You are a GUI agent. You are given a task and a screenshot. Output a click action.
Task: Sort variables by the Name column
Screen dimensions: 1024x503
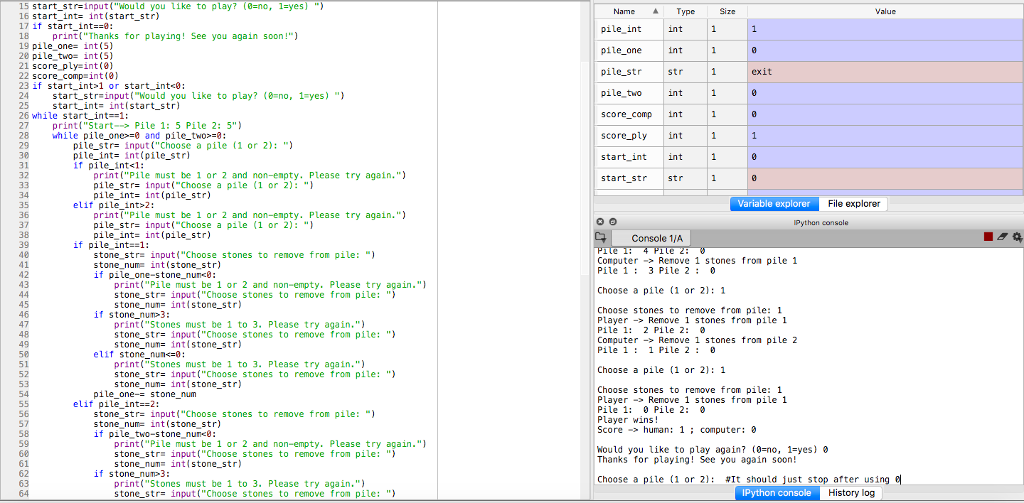point(630,12)
